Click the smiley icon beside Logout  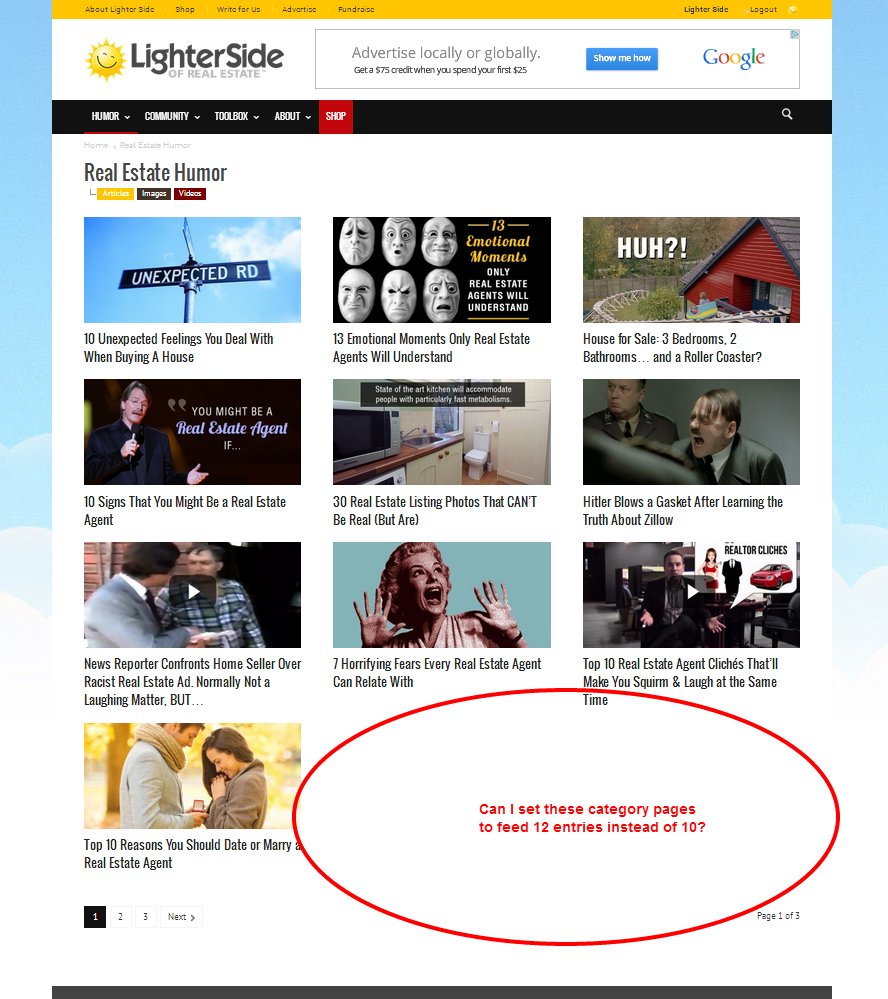(x=792, y=10)
